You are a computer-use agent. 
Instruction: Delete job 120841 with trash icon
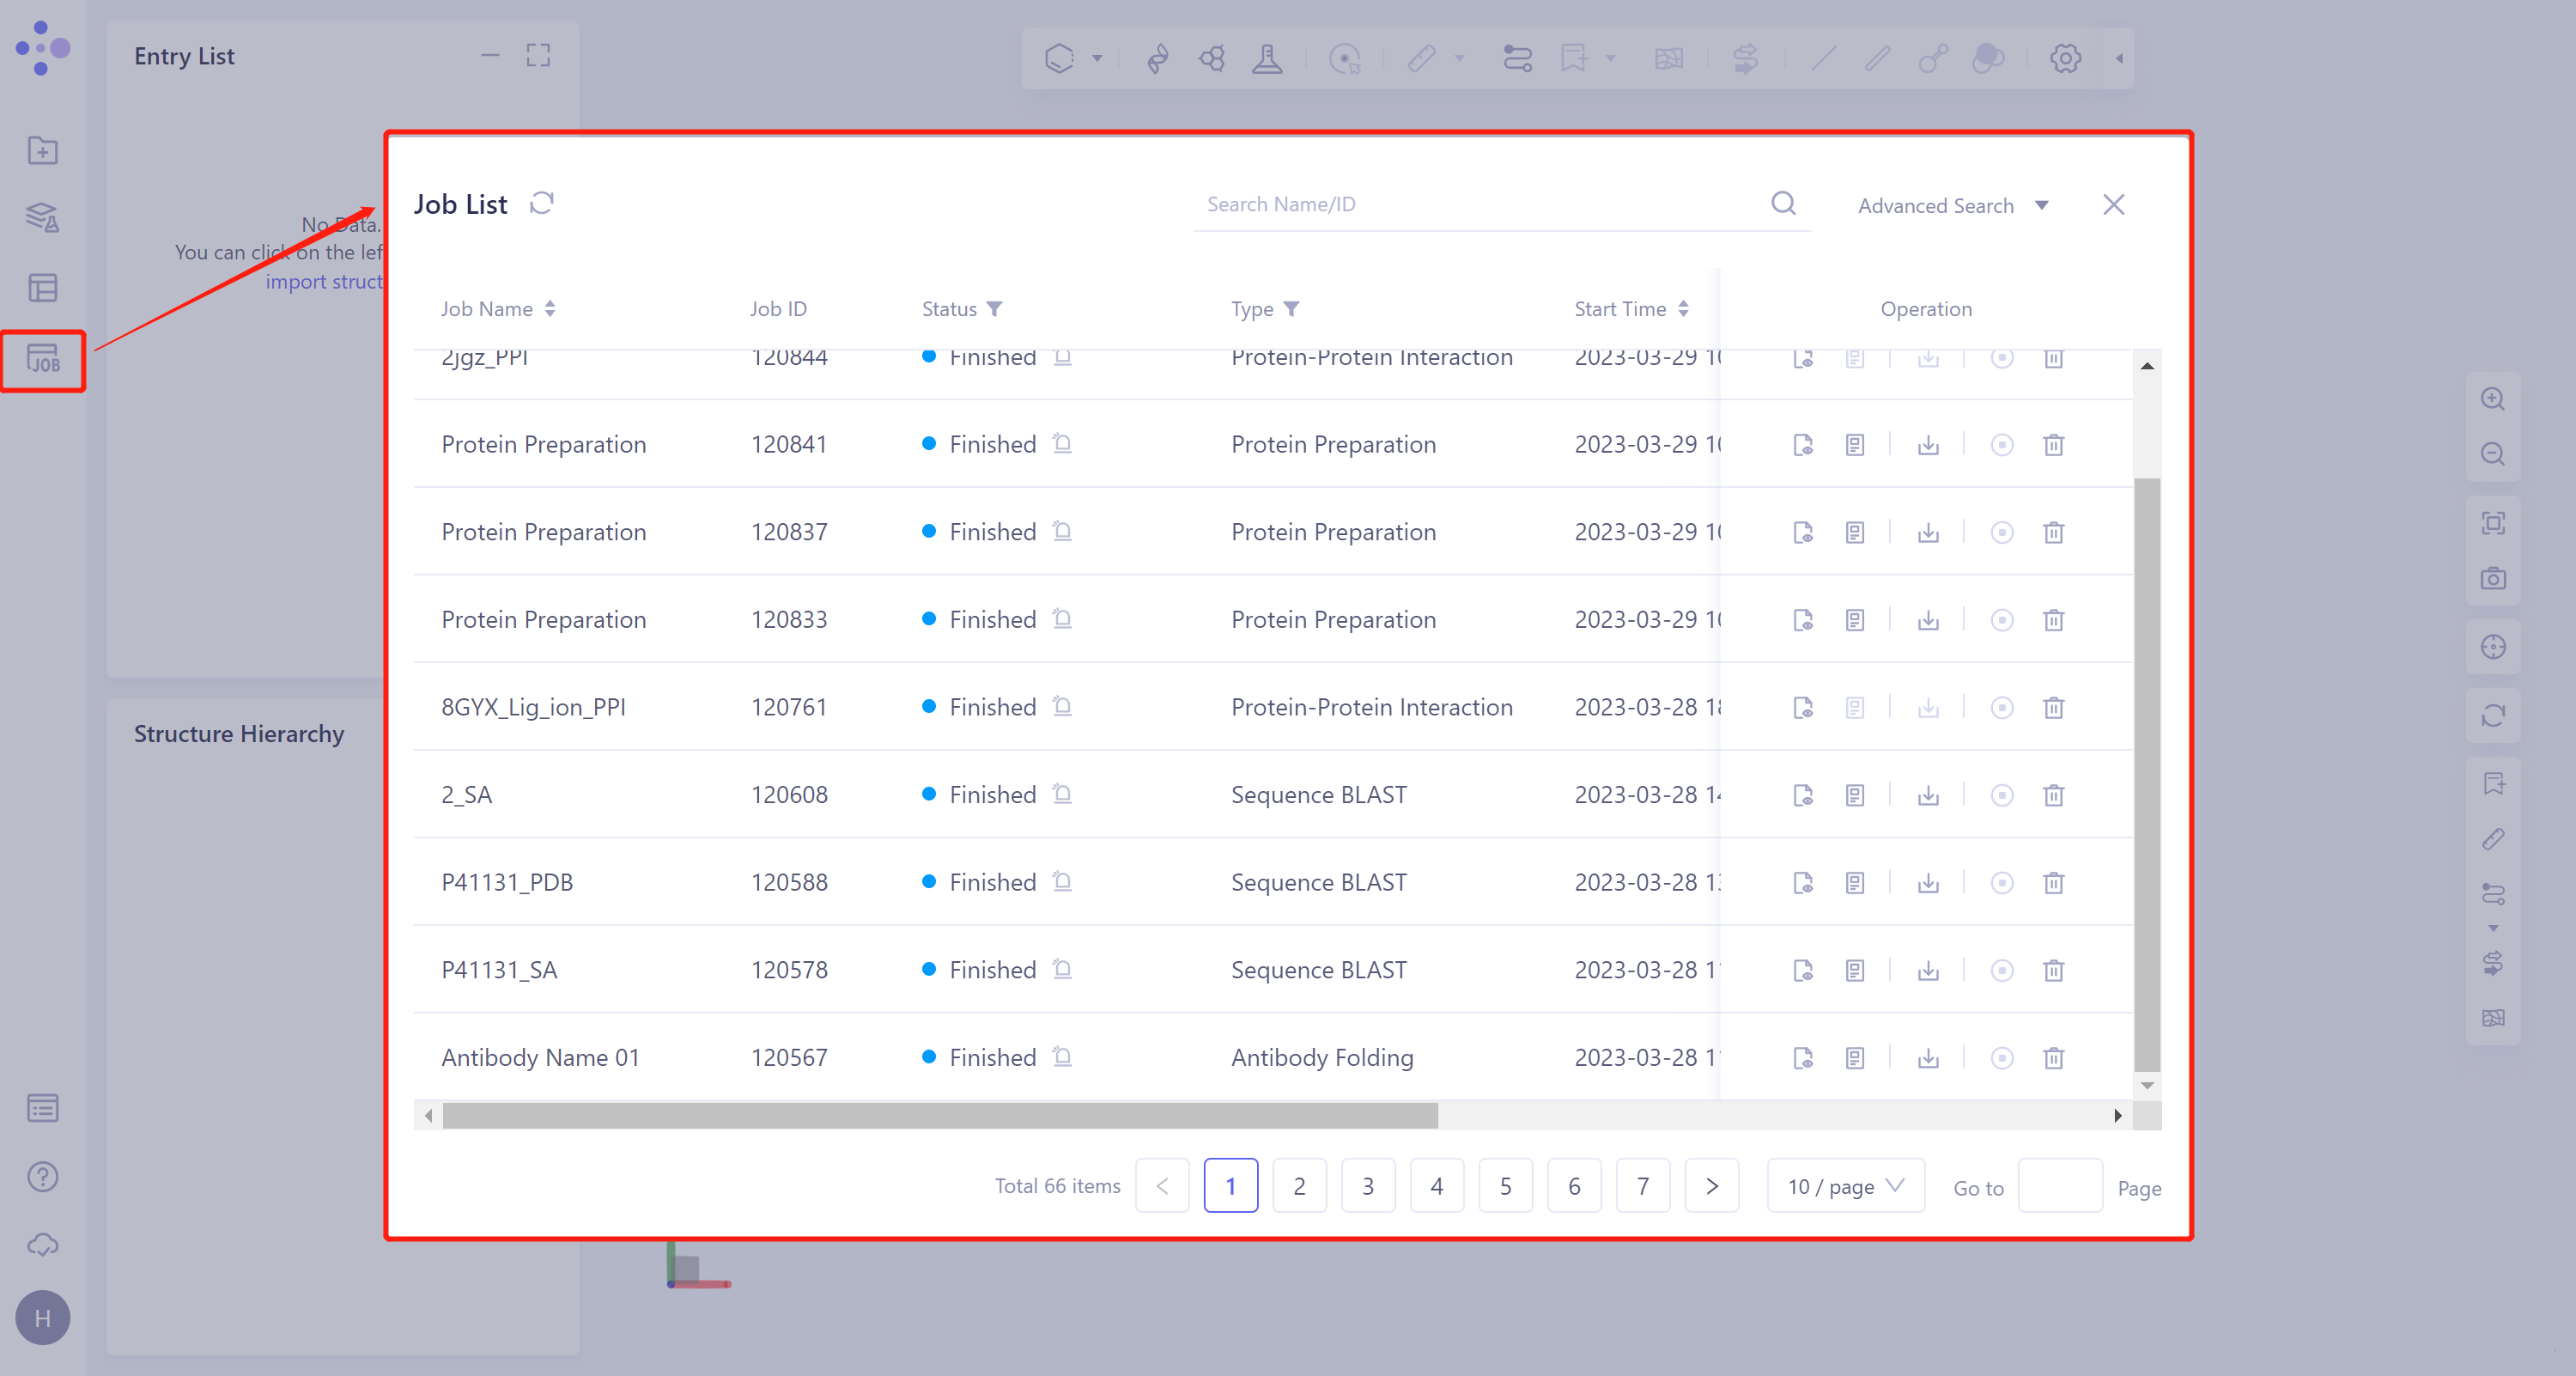(x=2053, y=445)
